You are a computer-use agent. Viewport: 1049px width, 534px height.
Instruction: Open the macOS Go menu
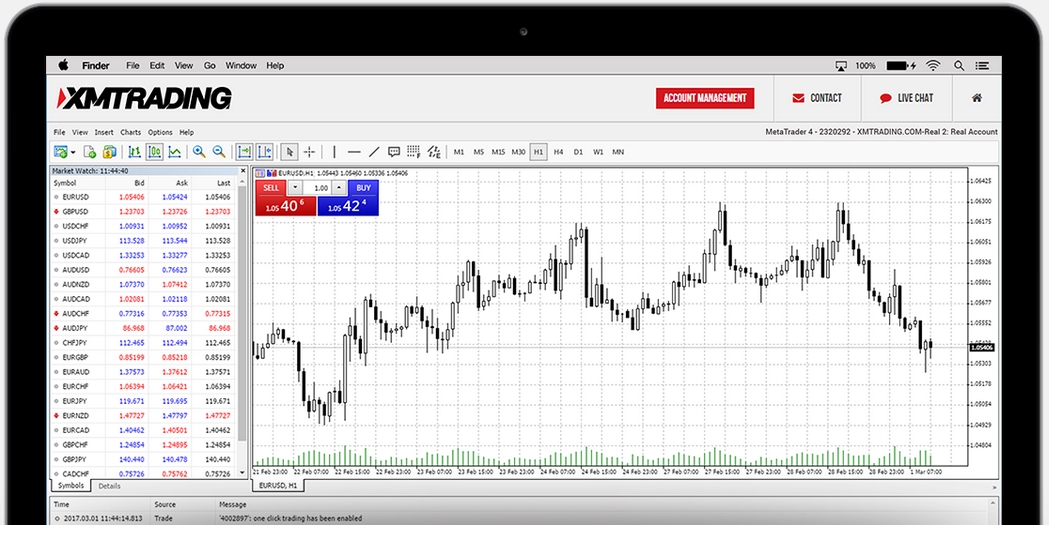click(x=209, y=66)
